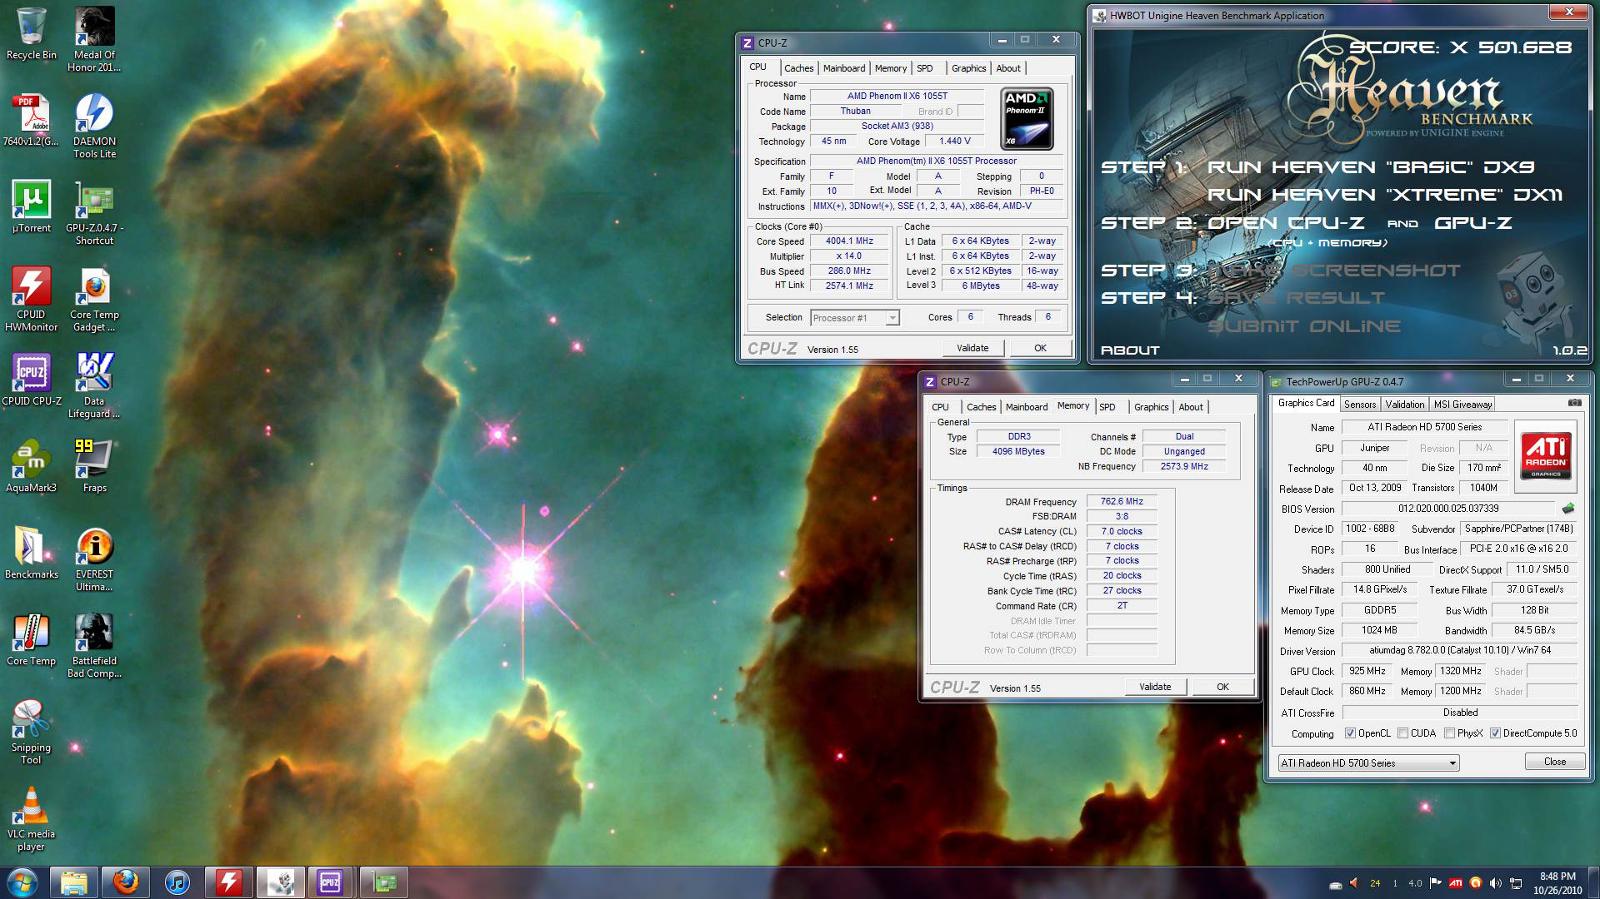Click the clock showing 8:48 PM
The height and width of the screenshot is (899, 1600).
pyautogui.click(x=1557, y=876)
